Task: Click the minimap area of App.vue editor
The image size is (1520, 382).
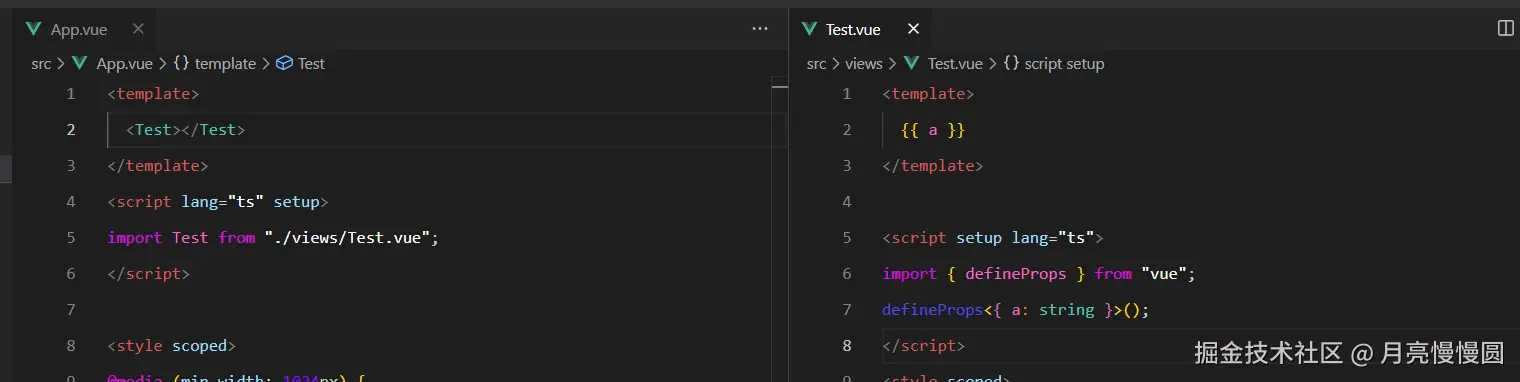Action: (x=779, y=229)
